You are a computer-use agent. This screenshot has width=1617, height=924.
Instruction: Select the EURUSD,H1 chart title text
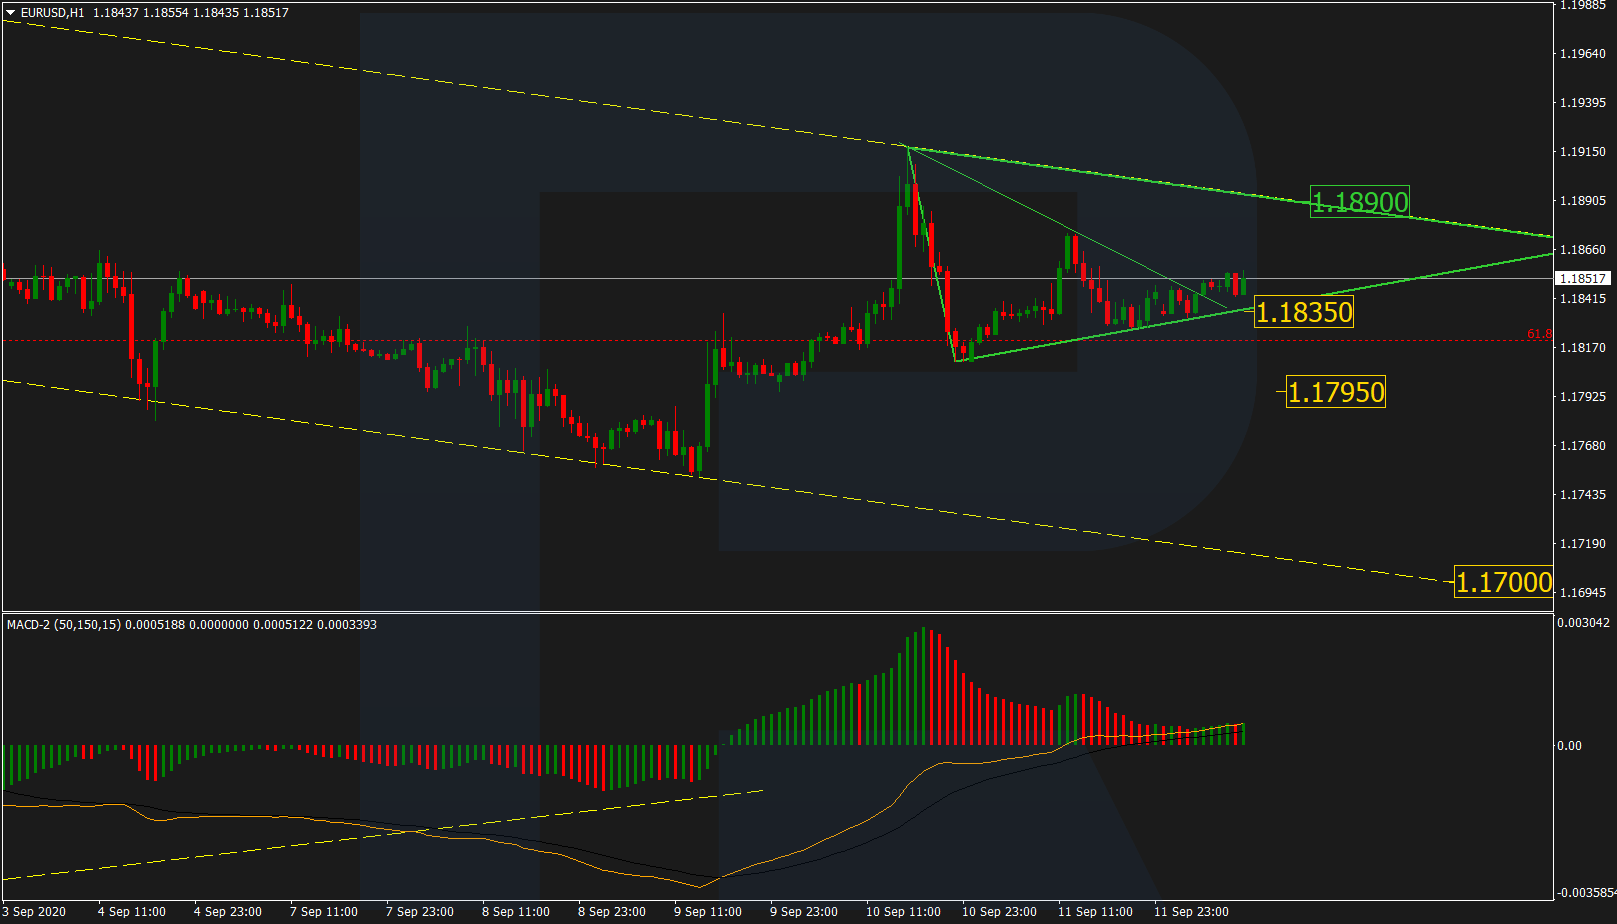52,13
